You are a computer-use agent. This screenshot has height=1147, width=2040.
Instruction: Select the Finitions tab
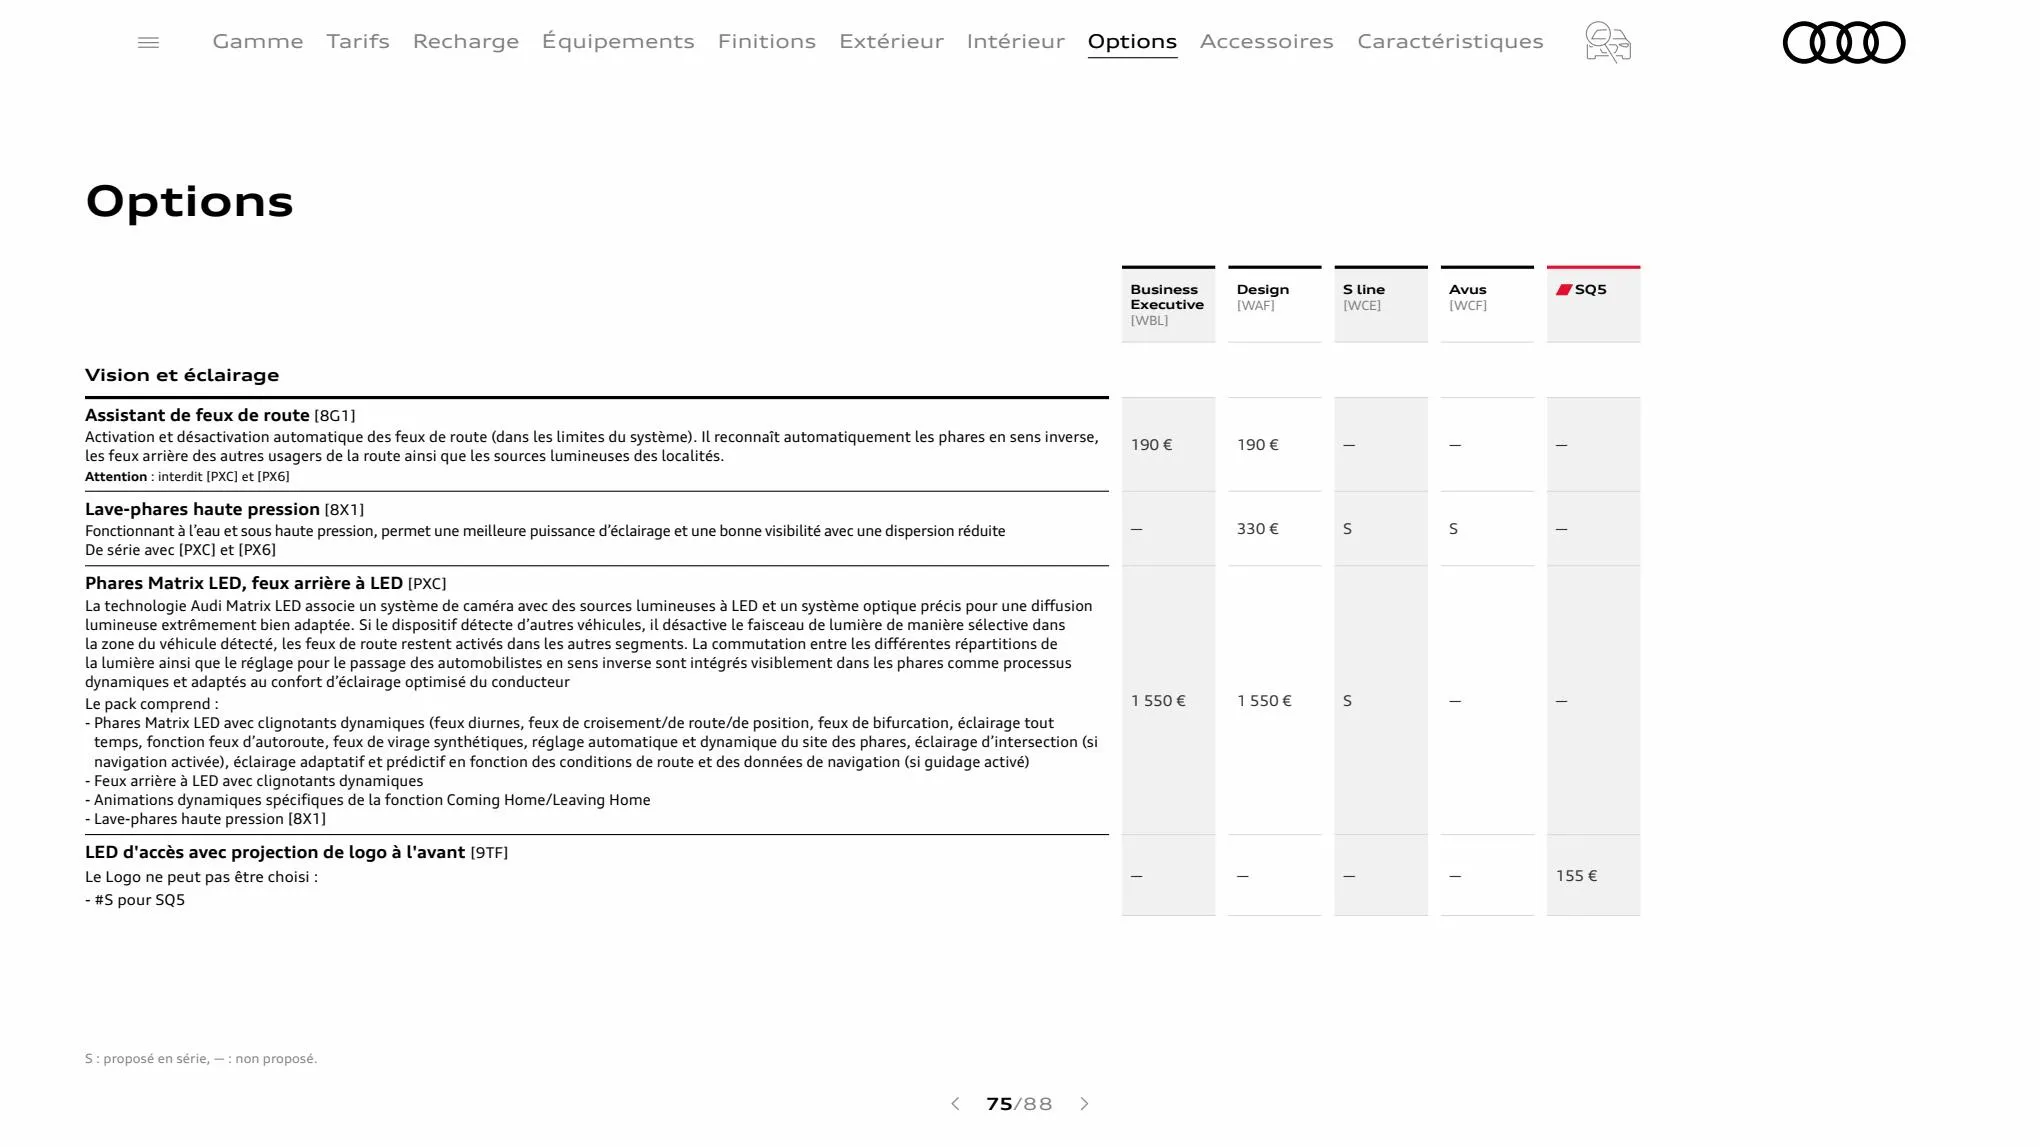767,41
